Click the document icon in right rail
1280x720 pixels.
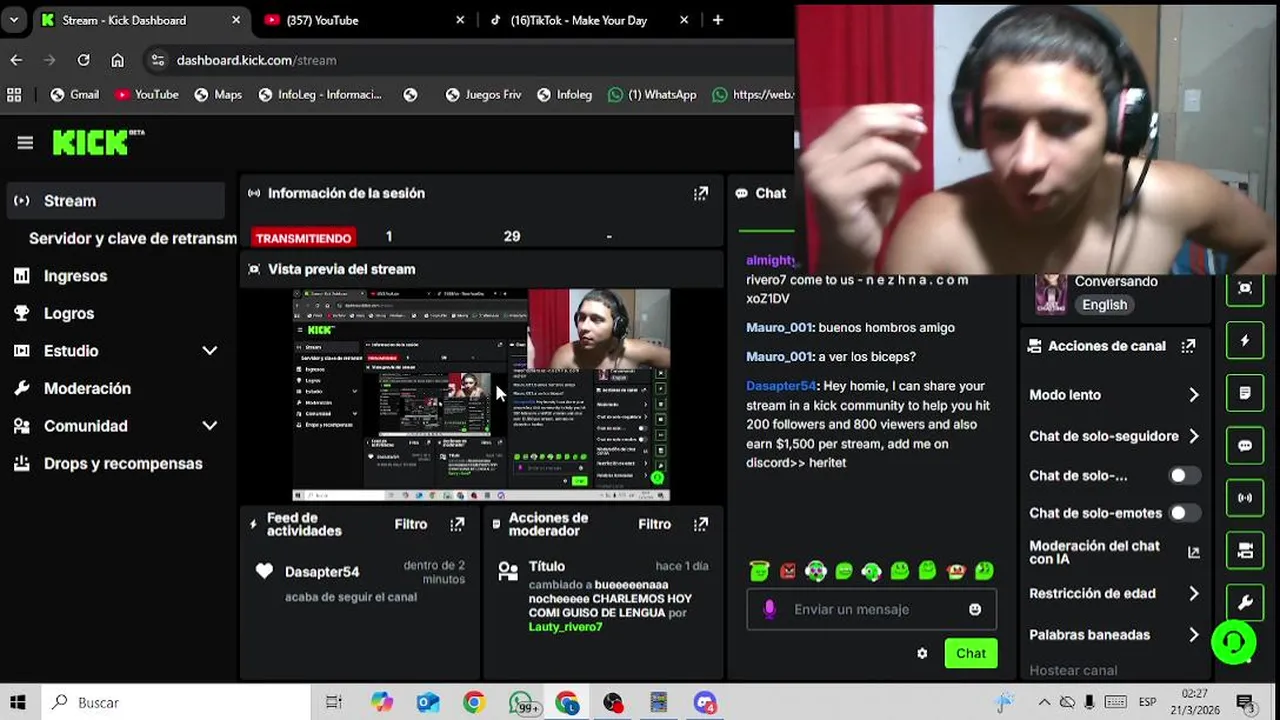click(x=1245, y=393)
